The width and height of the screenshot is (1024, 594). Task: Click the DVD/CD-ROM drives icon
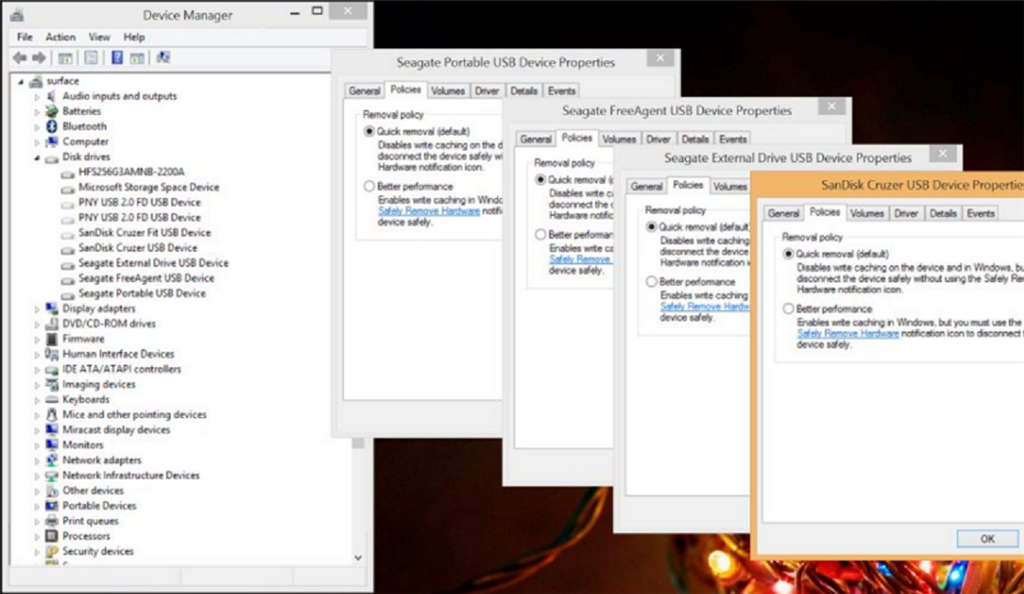click(52, 324)
